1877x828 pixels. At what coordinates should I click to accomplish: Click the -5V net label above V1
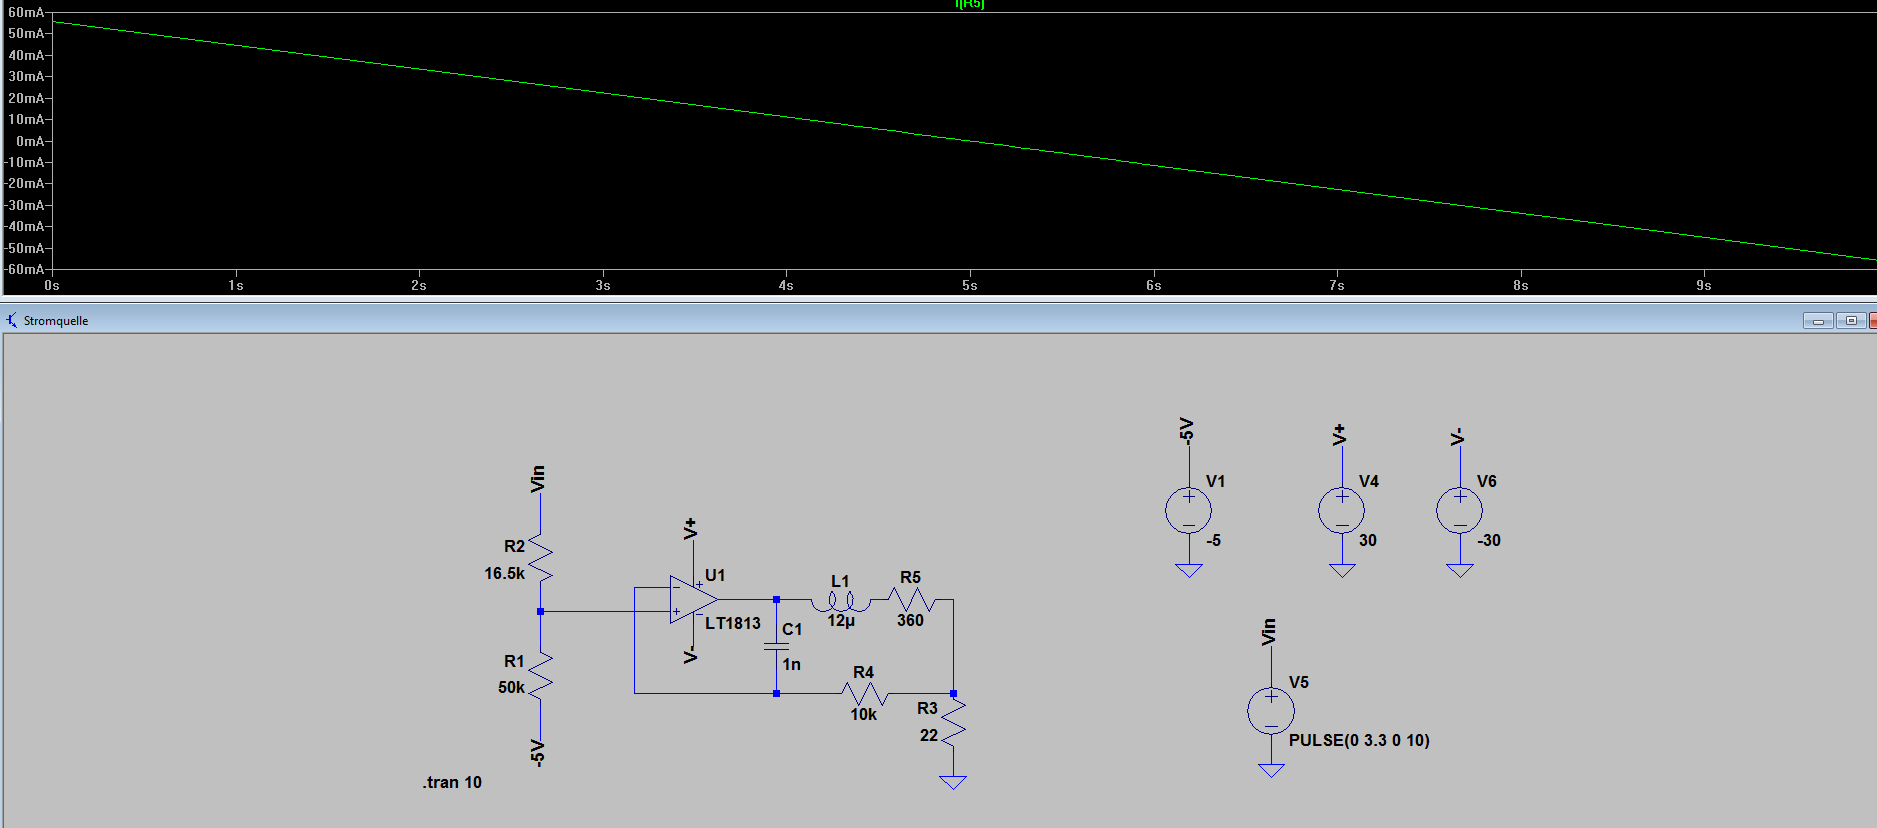point(1186,431)
